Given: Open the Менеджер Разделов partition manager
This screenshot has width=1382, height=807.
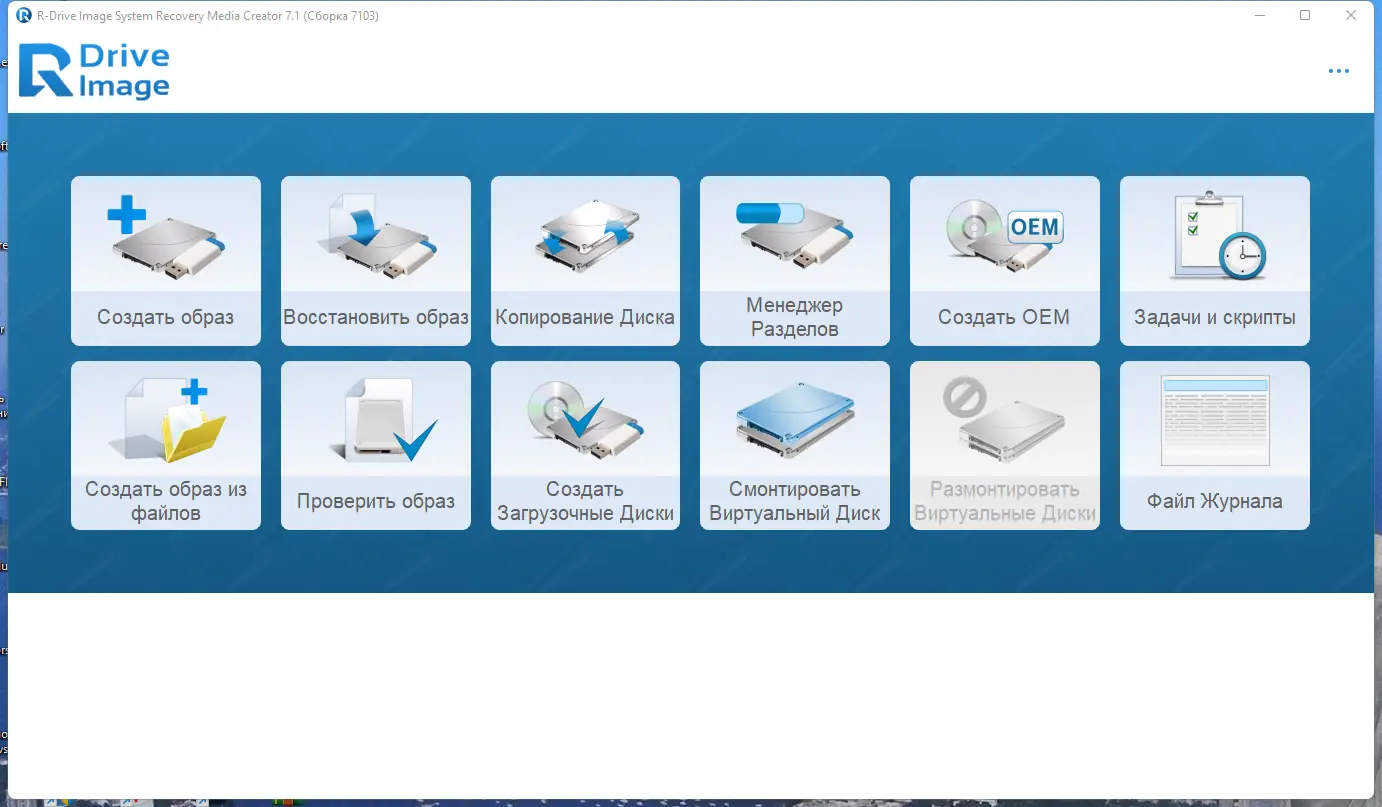Looking at the screenshot, I should pyautogui.click(x=794, y=260).
